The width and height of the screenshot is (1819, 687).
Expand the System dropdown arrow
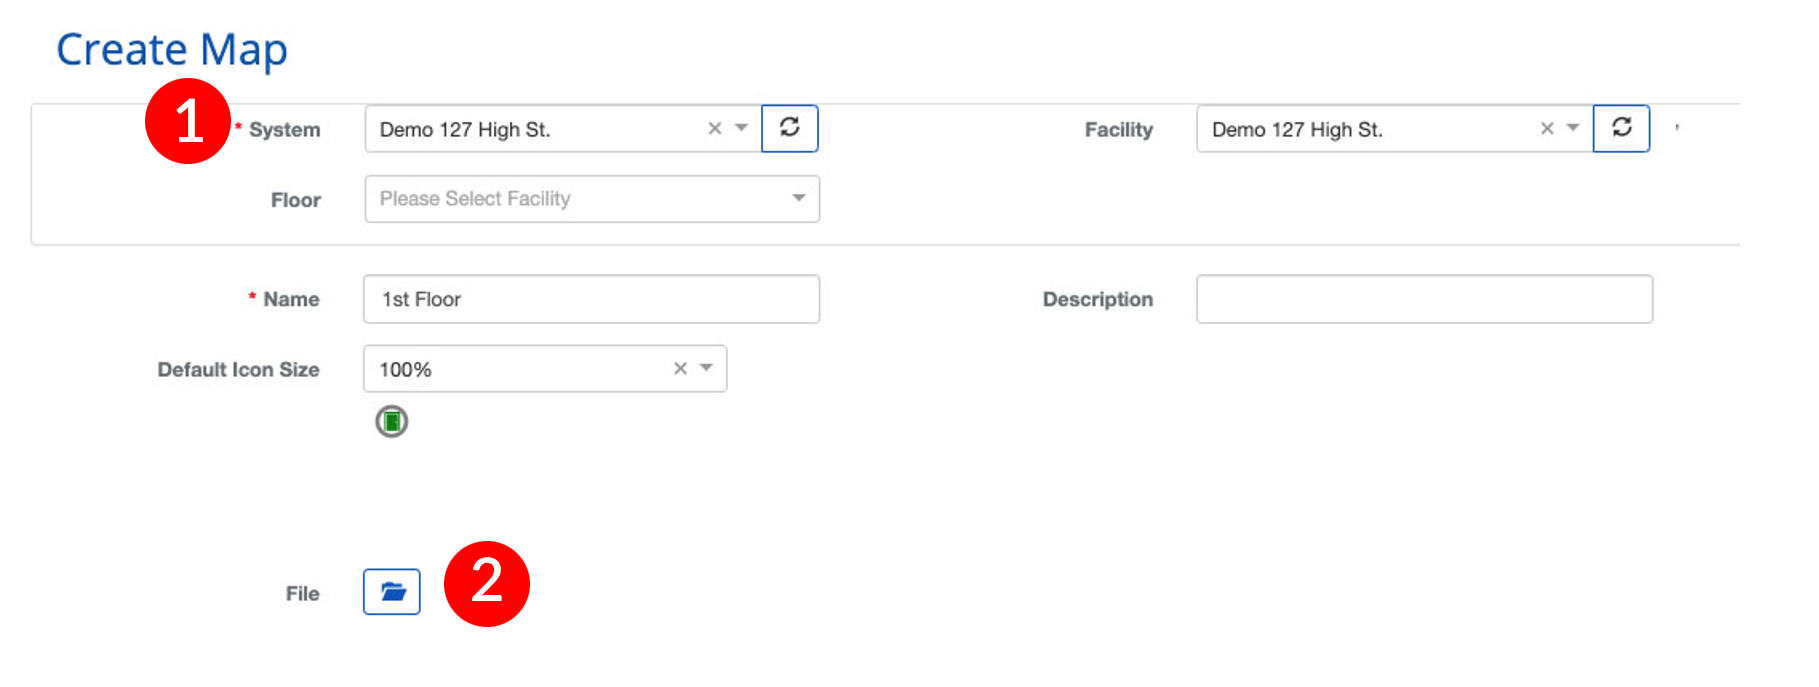(x=742, y=128)
